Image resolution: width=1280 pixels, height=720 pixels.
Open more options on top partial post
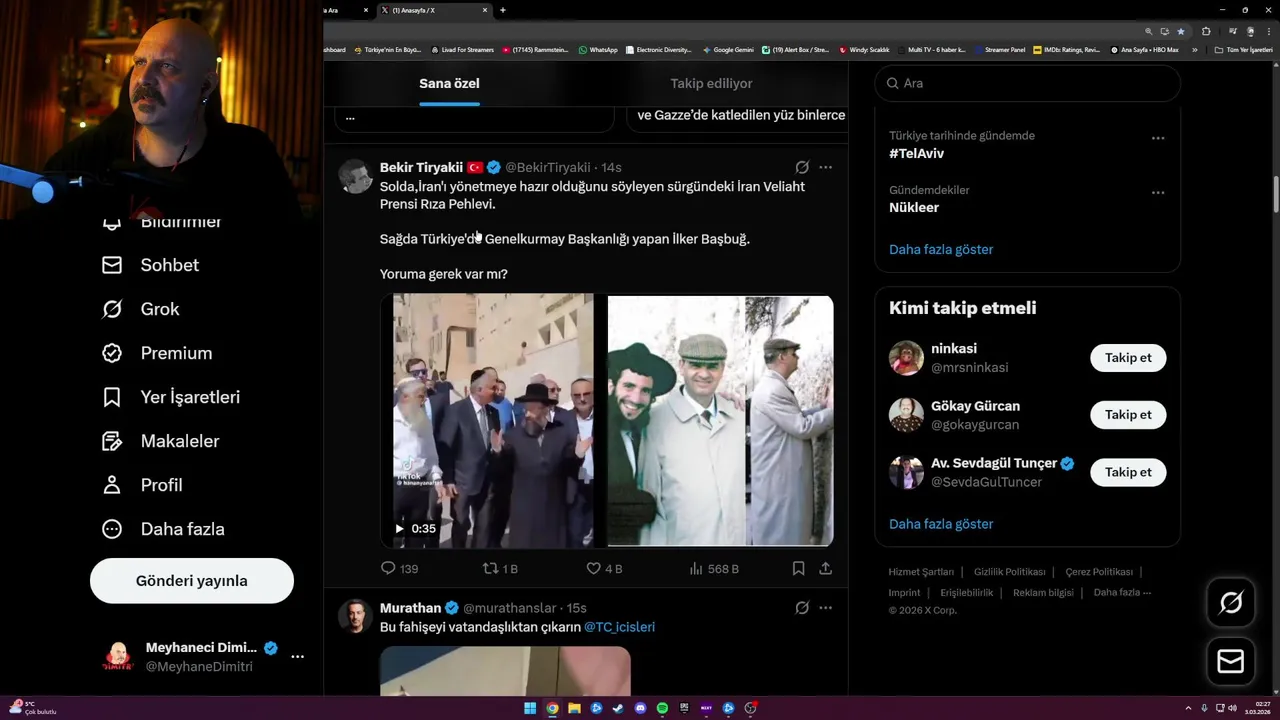coord(350,117)
